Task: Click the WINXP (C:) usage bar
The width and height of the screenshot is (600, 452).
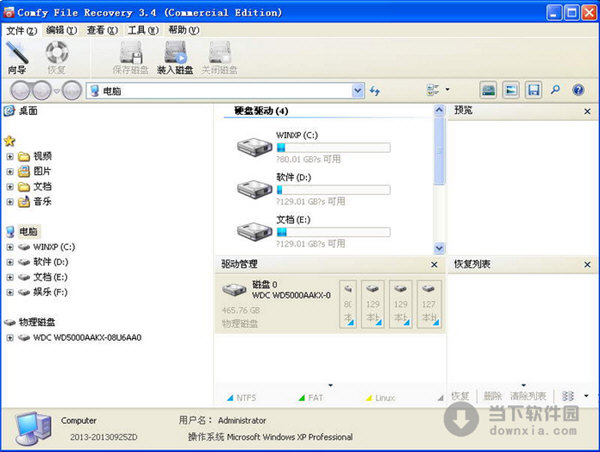Action: point(333,148)
